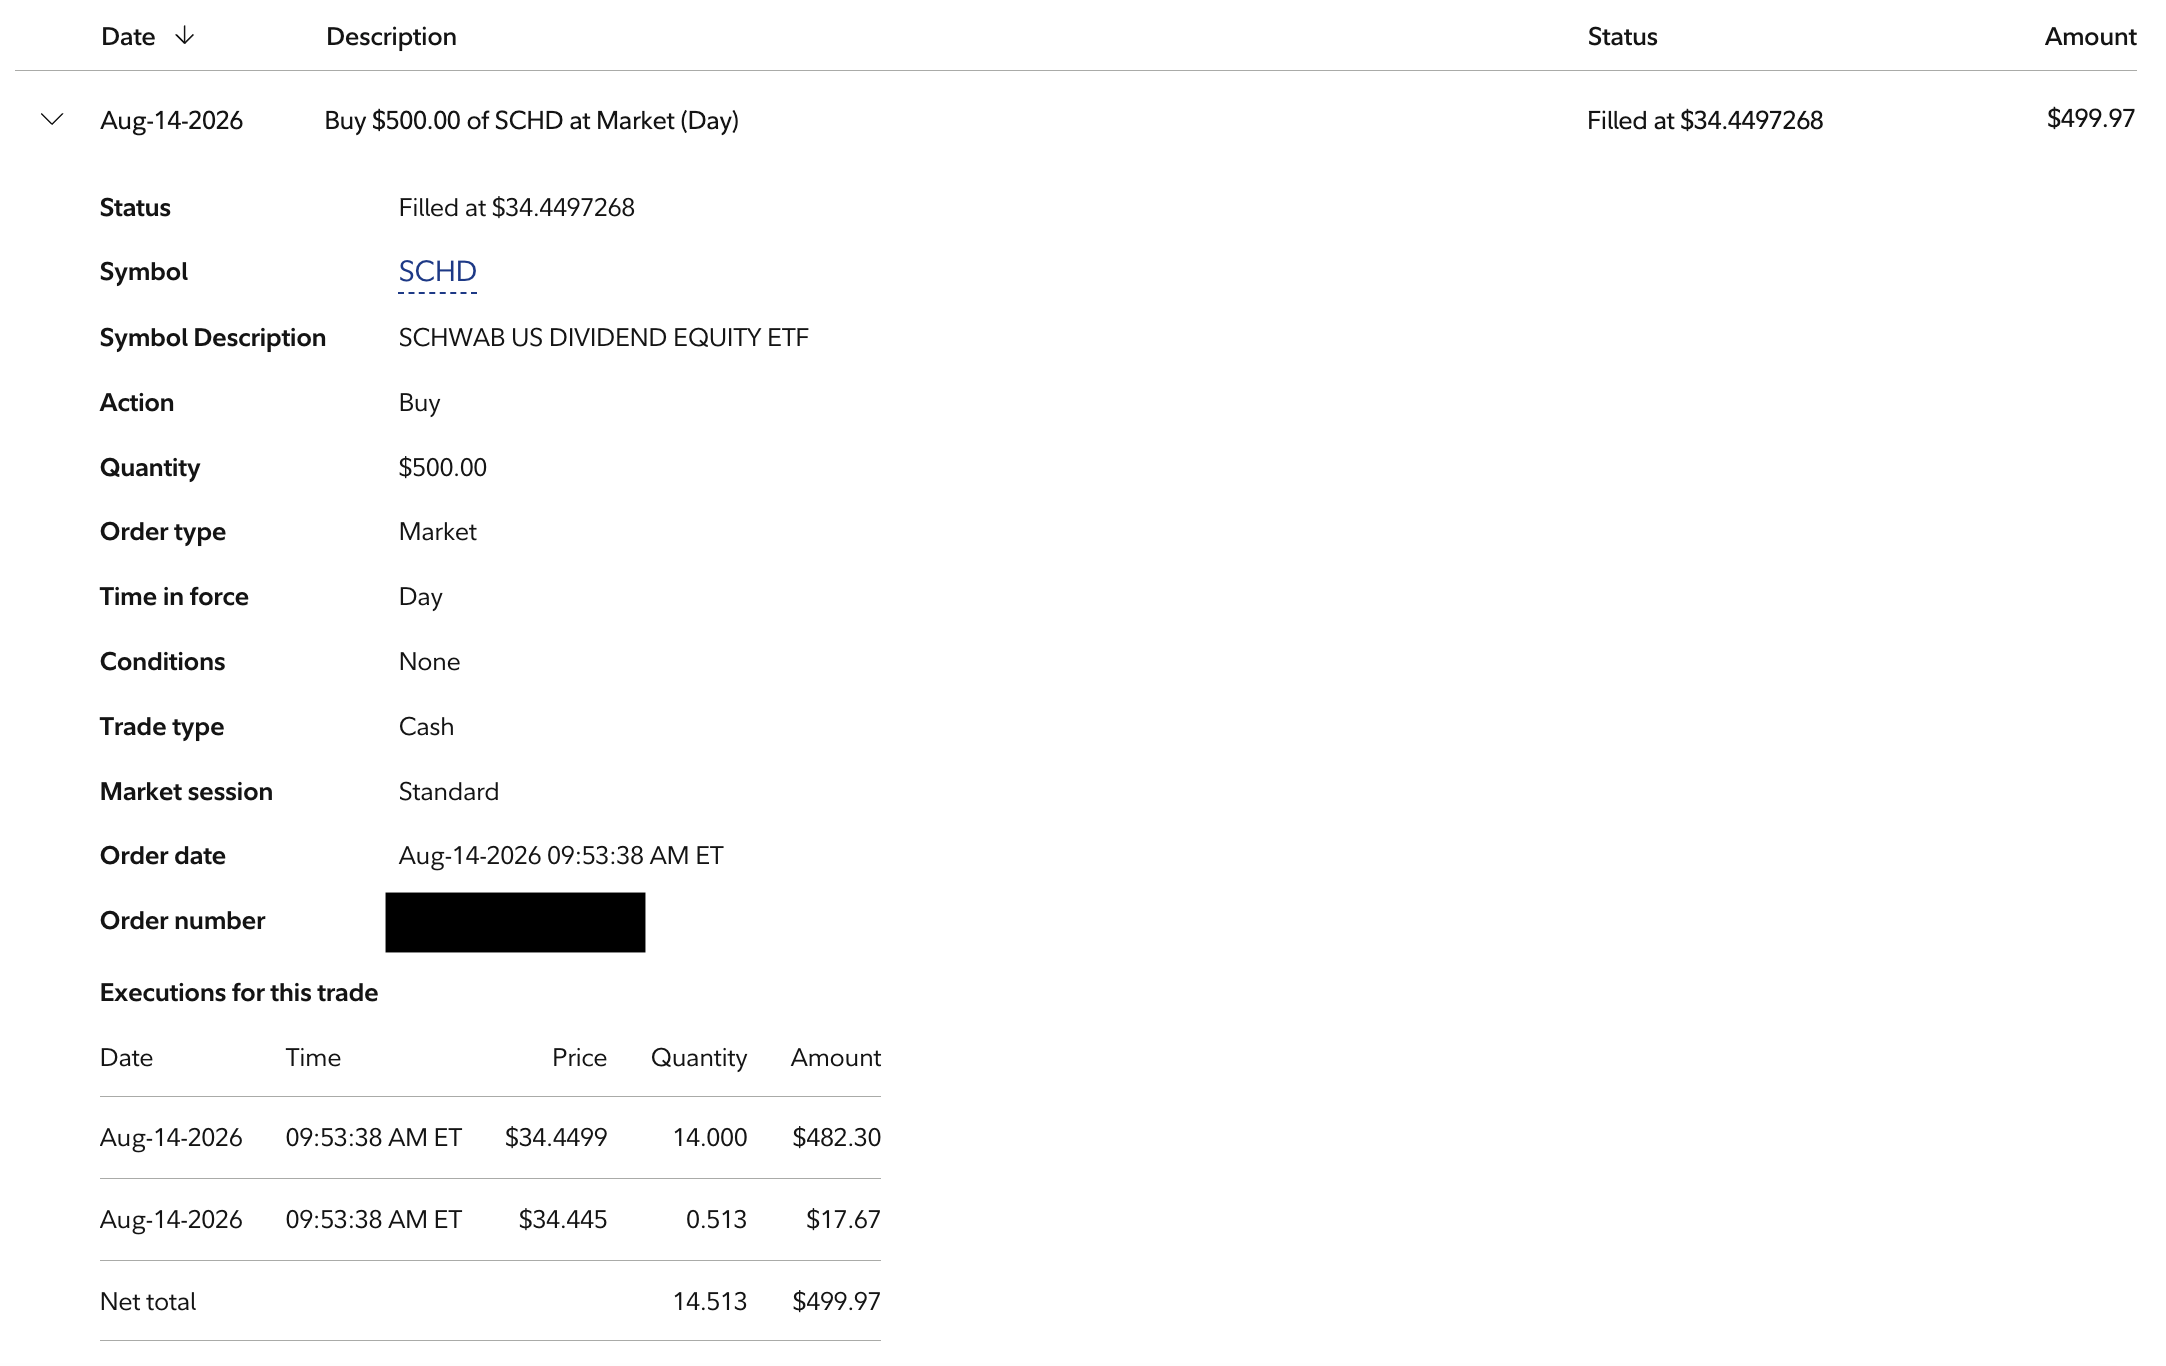The image size is (2166, 1366).
Task: Sort orders by the Date arrow icon
Action: tap(184, 36)
